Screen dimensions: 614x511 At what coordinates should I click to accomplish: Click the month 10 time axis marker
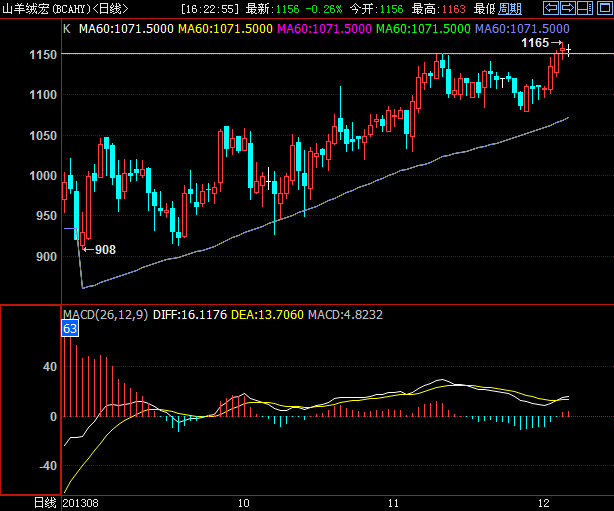click(244, 503)
